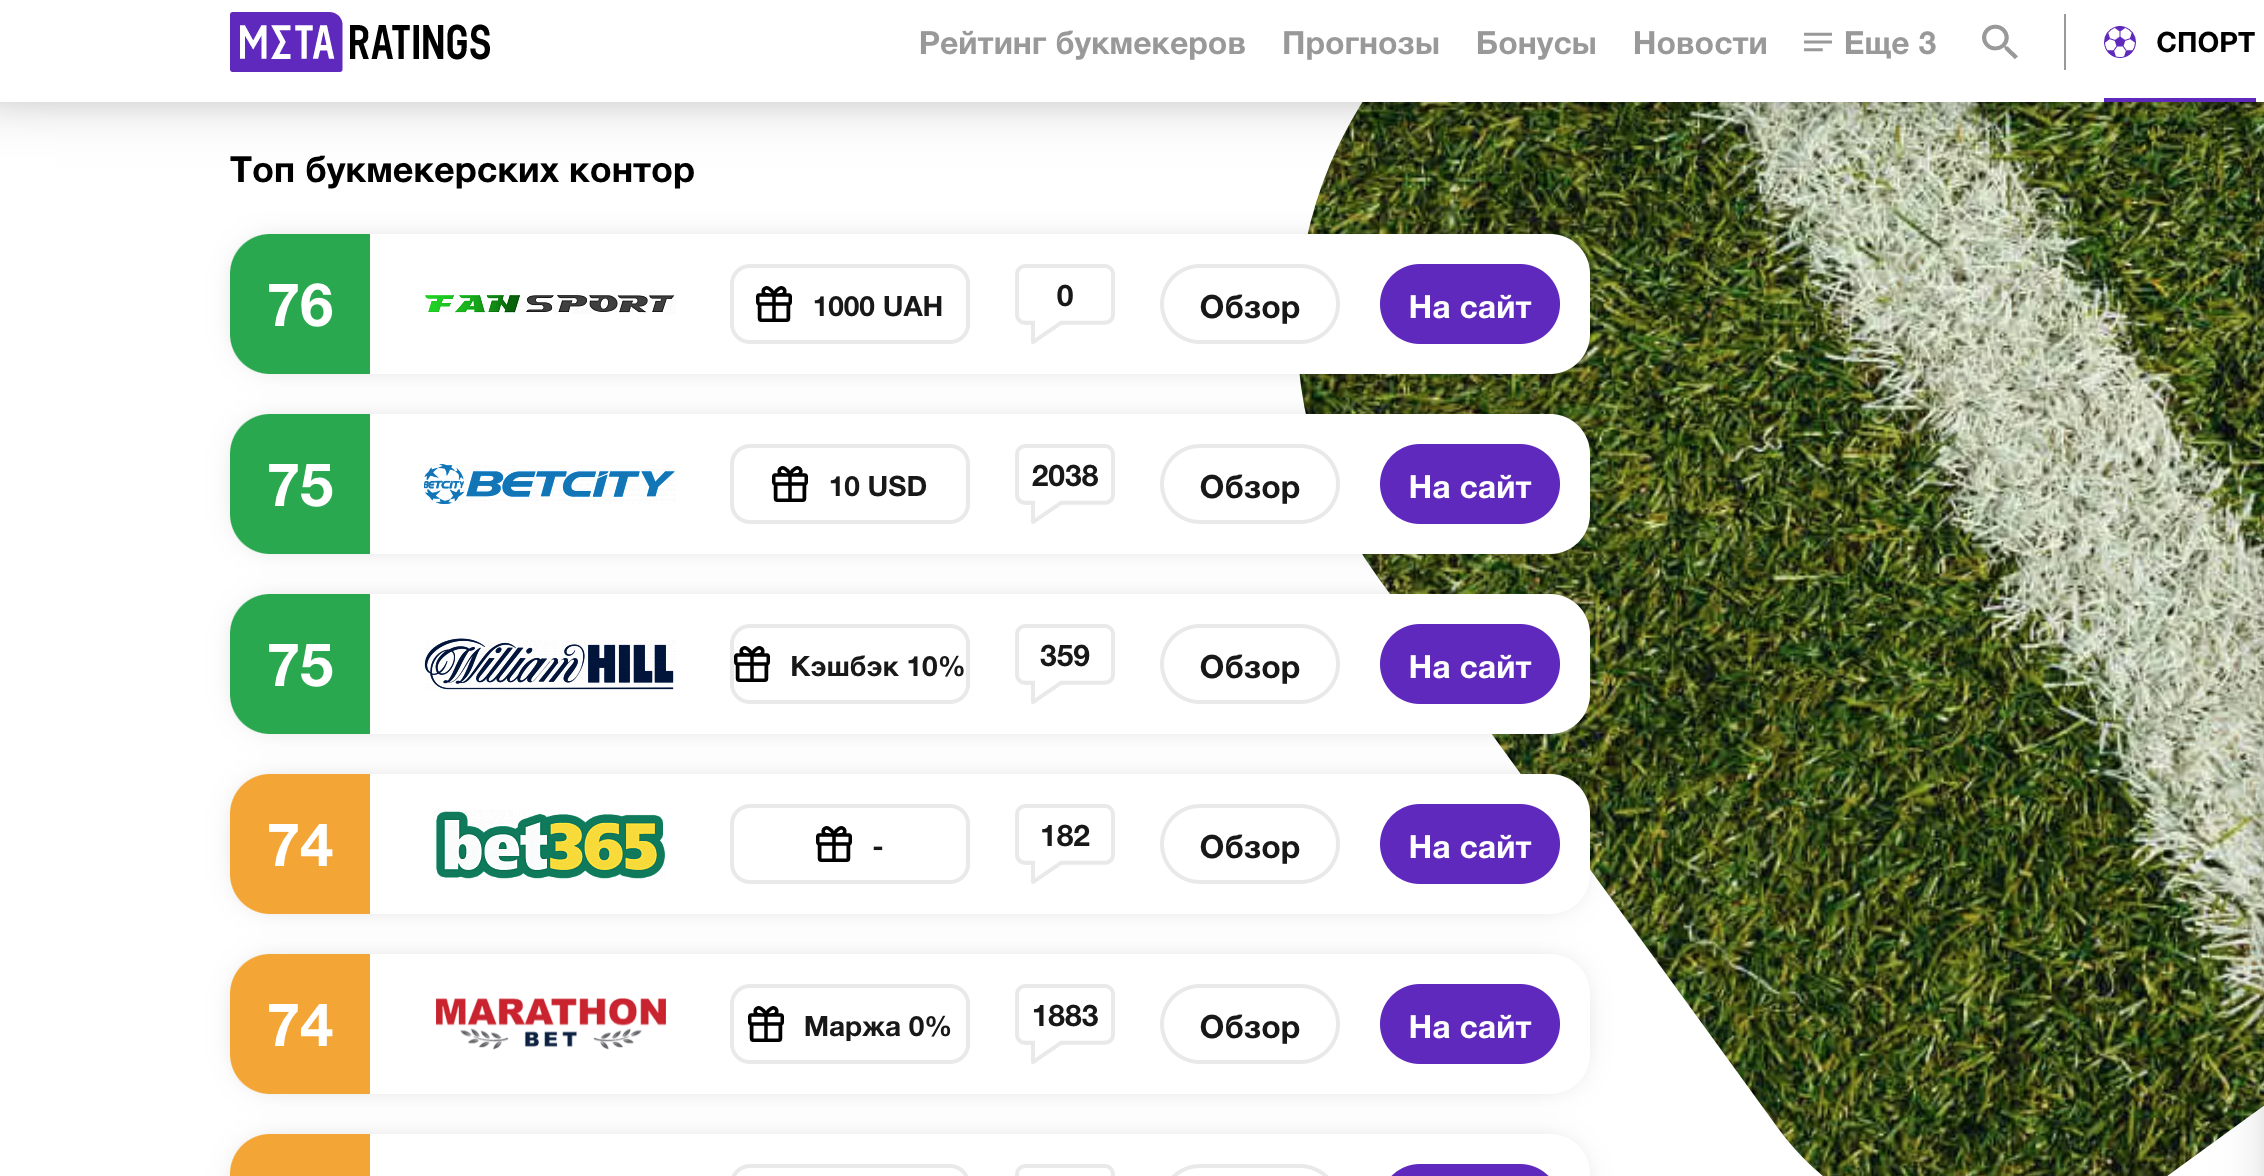Open Прогнозы menu item

tap(1360, 43)
